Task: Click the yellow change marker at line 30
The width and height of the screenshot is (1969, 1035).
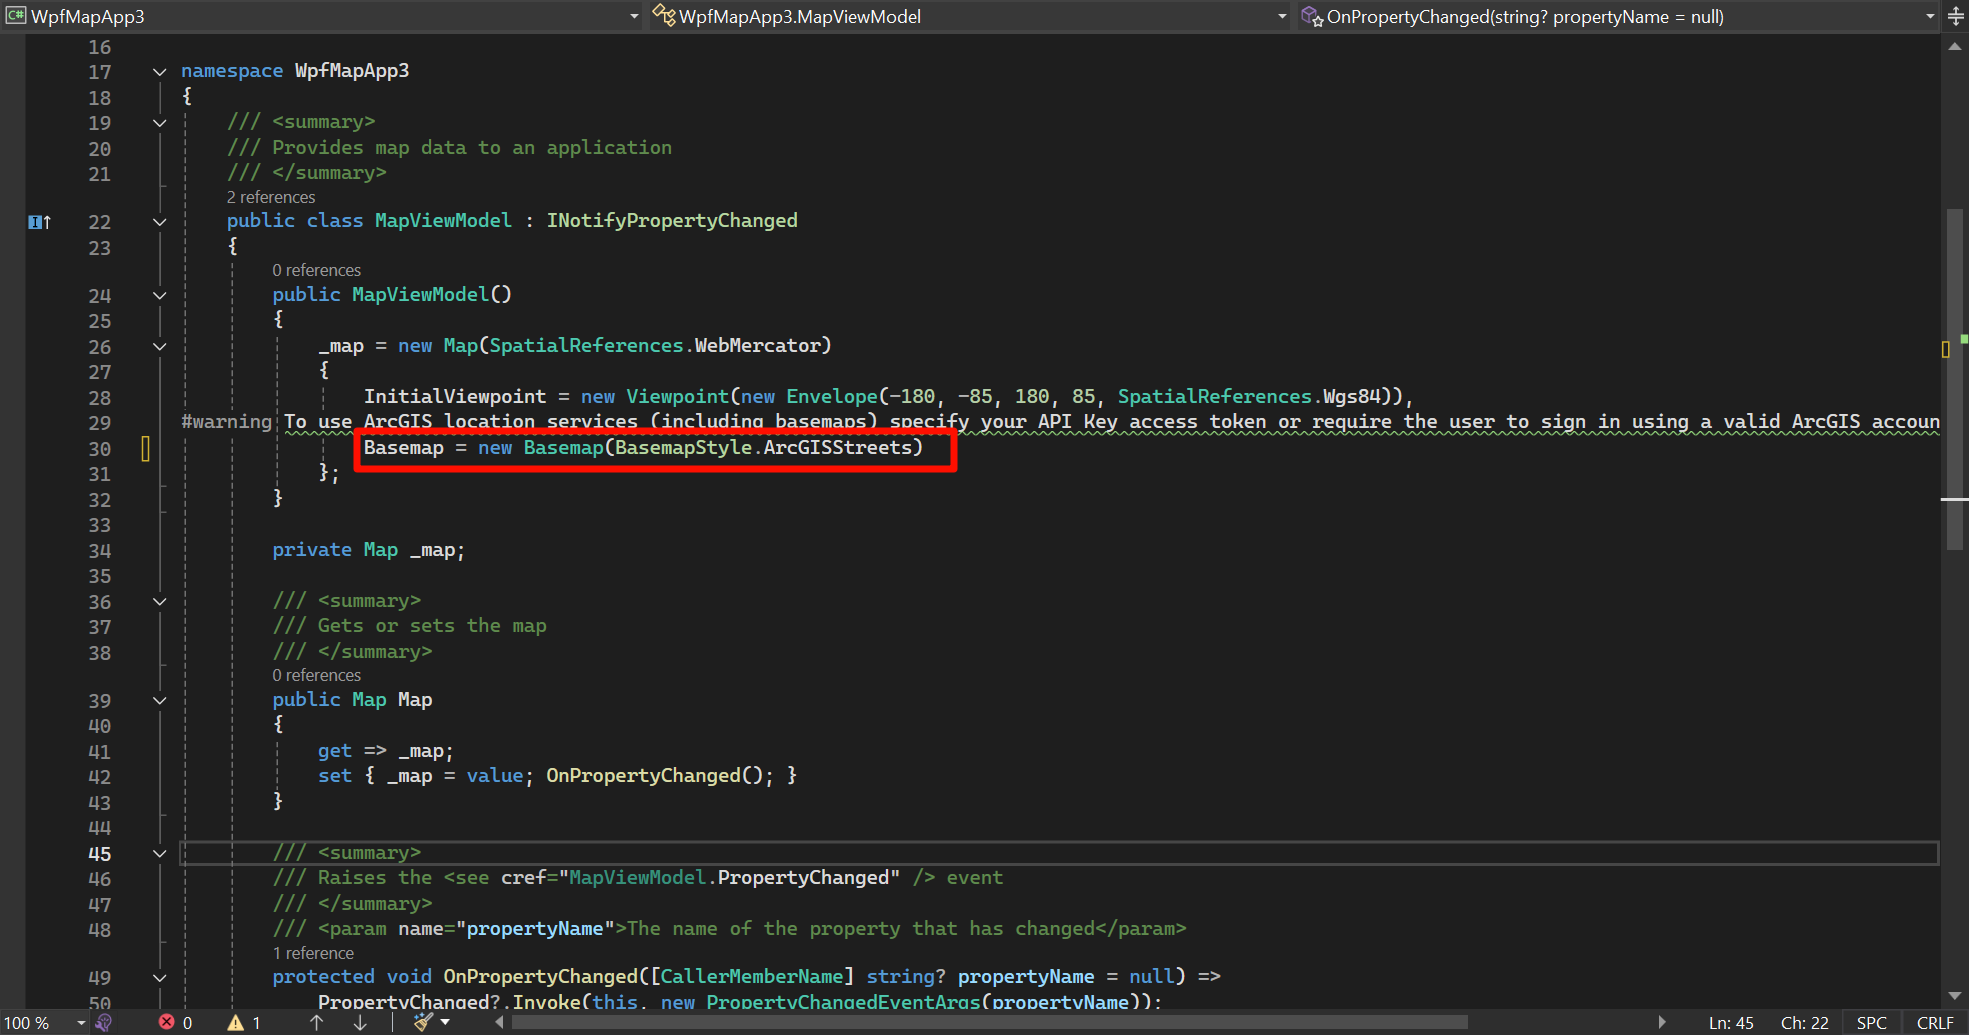Action: pos(146,448)
